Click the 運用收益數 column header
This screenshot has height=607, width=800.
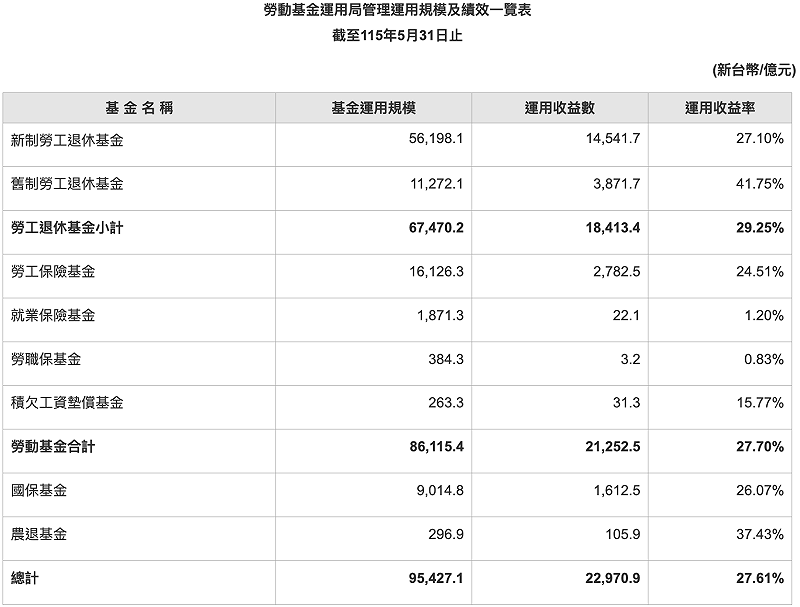560,108
